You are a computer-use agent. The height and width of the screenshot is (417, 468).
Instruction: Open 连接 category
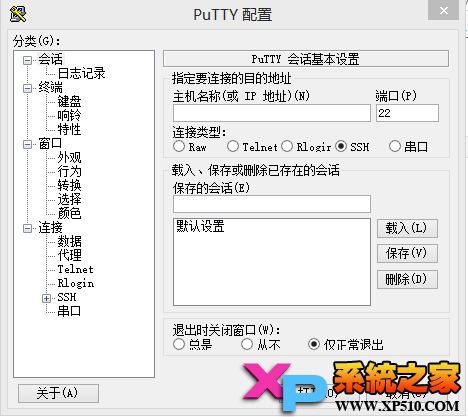[x=50, y=227]
